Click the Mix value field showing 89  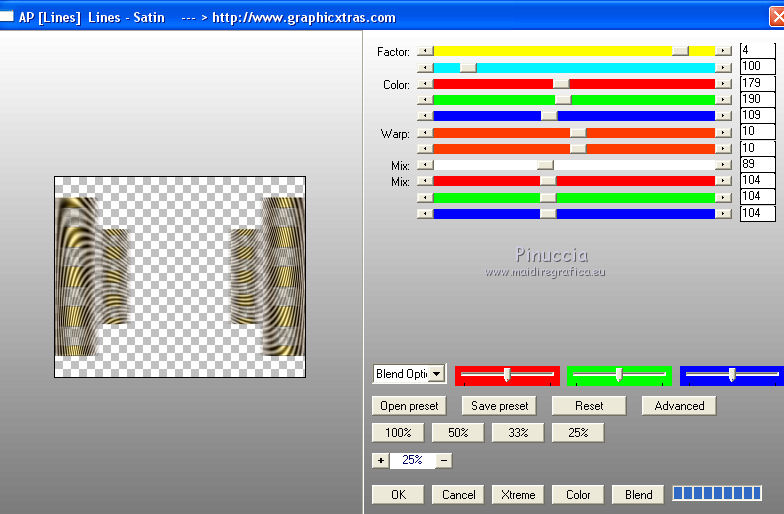[758, 164]
